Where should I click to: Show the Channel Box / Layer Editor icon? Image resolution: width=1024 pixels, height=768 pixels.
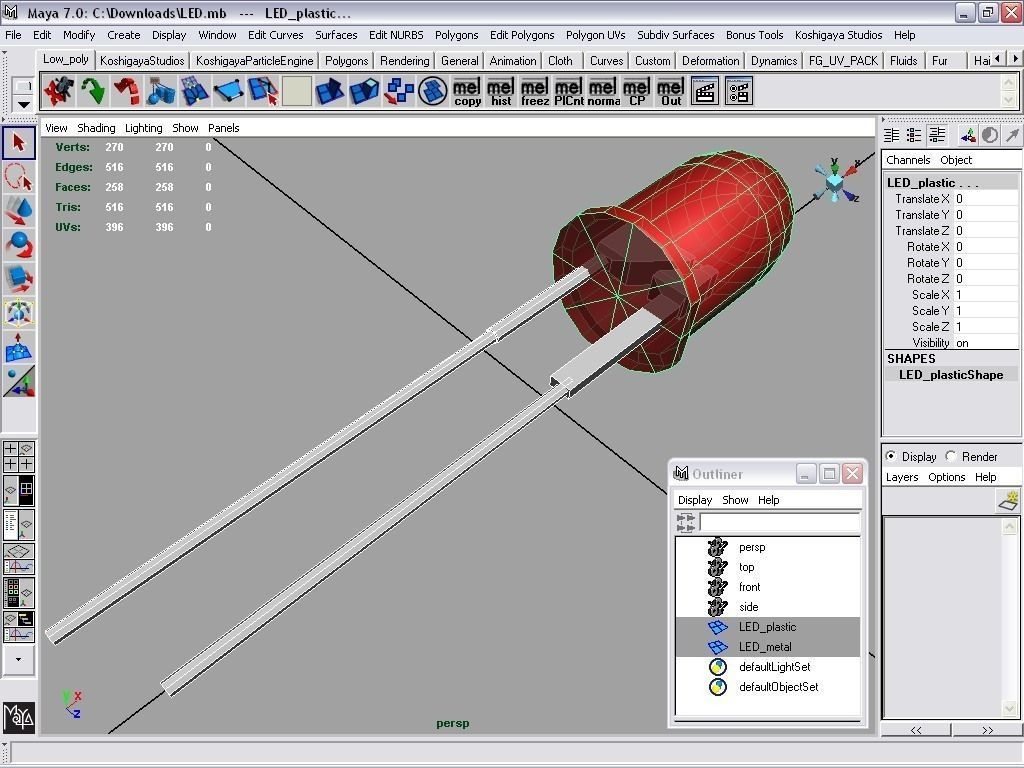(937, 135)
